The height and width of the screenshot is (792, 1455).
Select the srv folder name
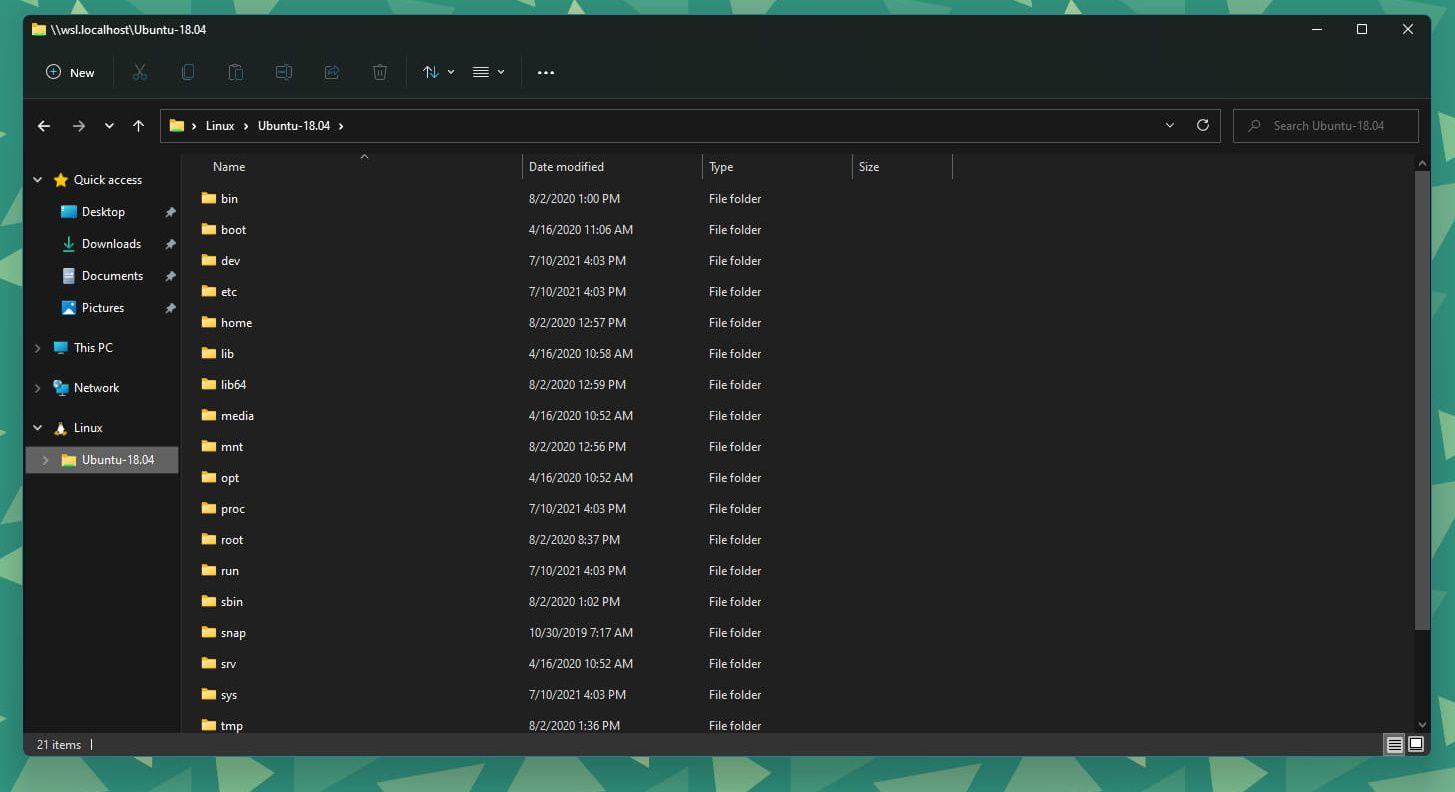[x=228, y=664]
